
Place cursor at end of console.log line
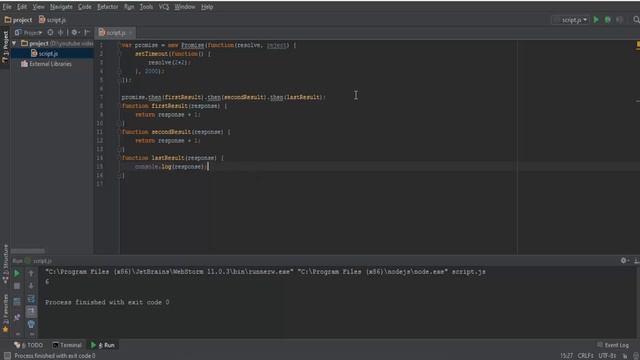(208, 167)
